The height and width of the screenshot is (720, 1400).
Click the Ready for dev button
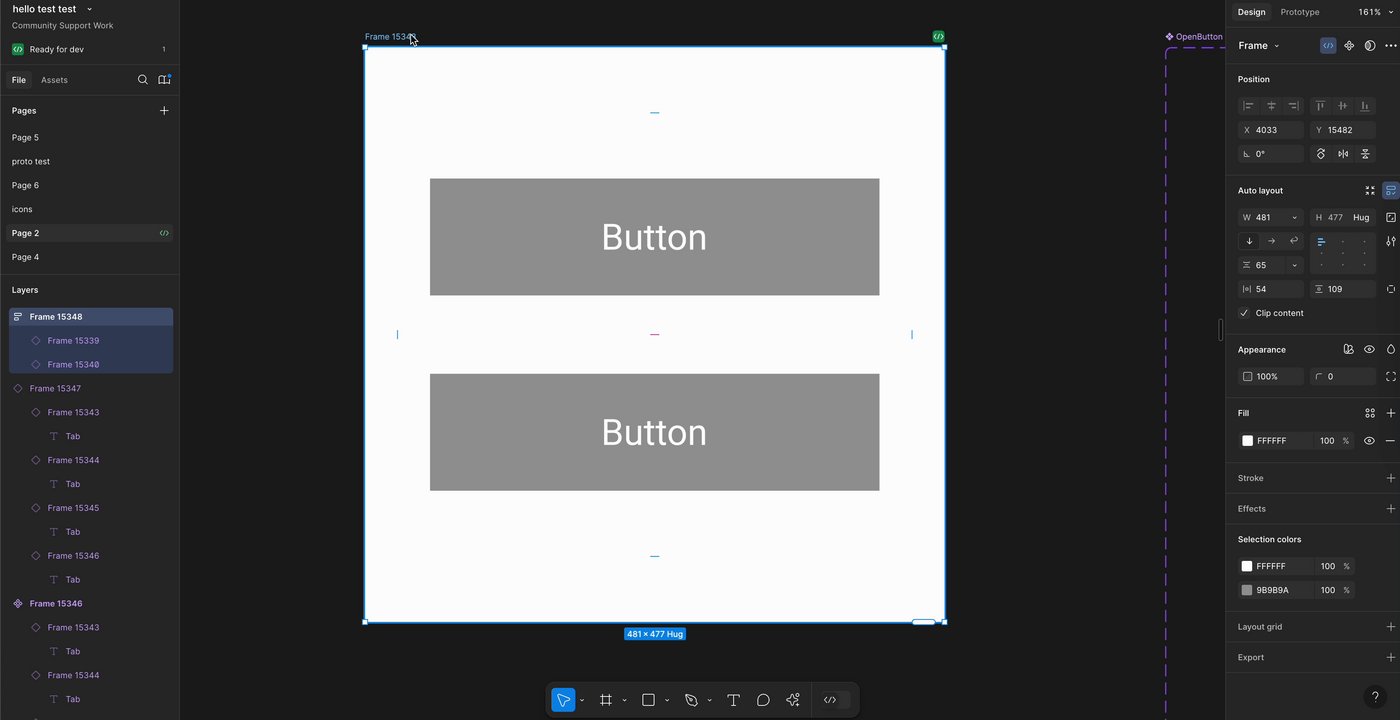(56, 49)
